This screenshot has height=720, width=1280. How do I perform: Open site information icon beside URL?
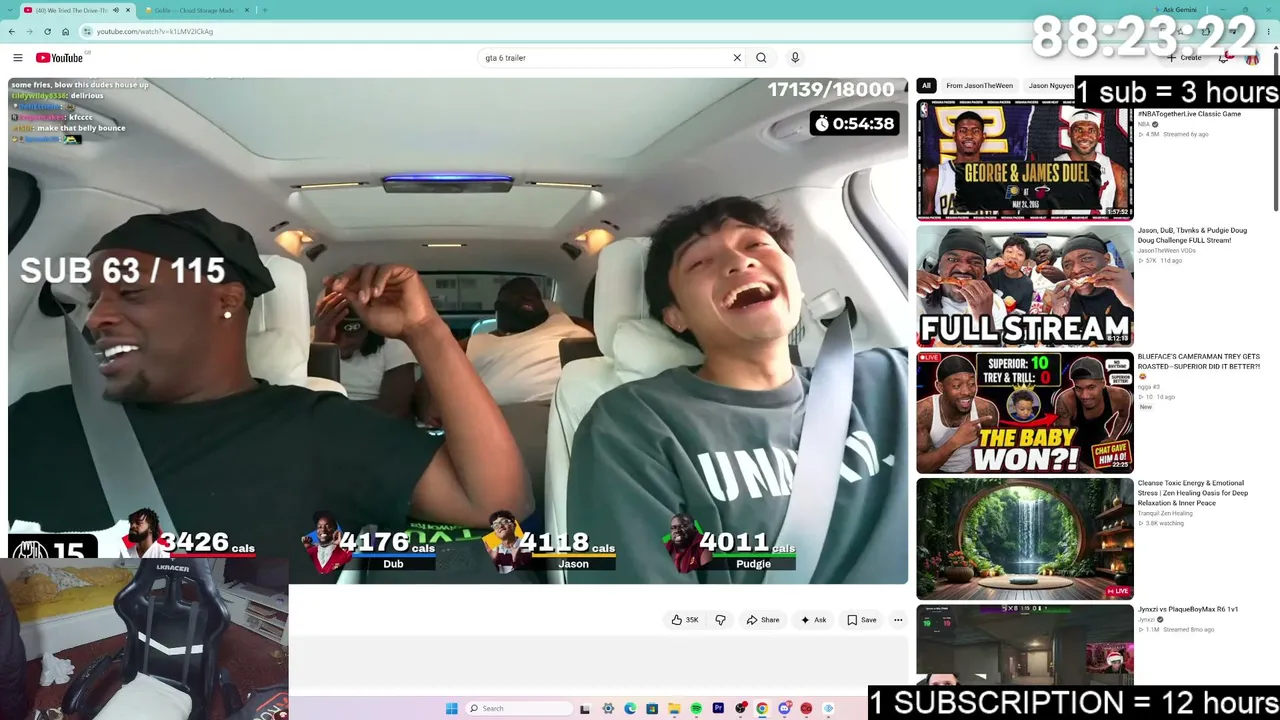click(87, 31)
